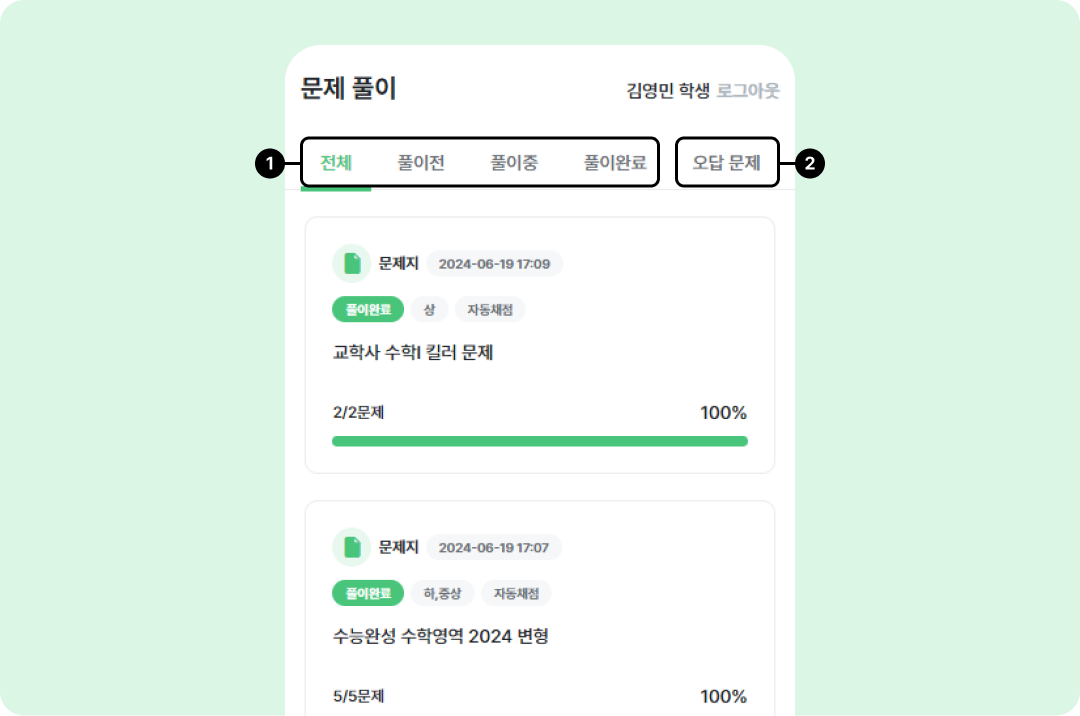Click the 2024-06-19 17:07 date badge

point(494,547)
